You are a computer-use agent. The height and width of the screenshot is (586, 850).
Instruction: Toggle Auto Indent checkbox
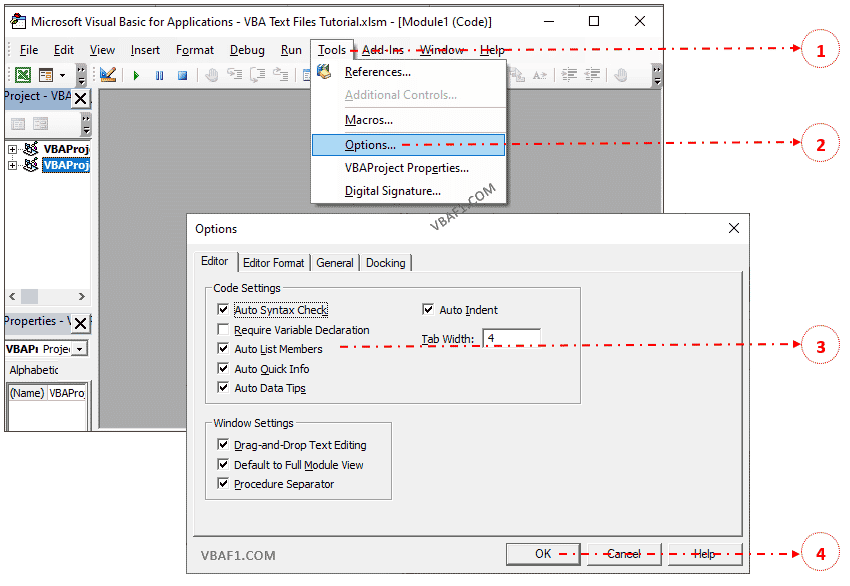(x=428, y=309)
